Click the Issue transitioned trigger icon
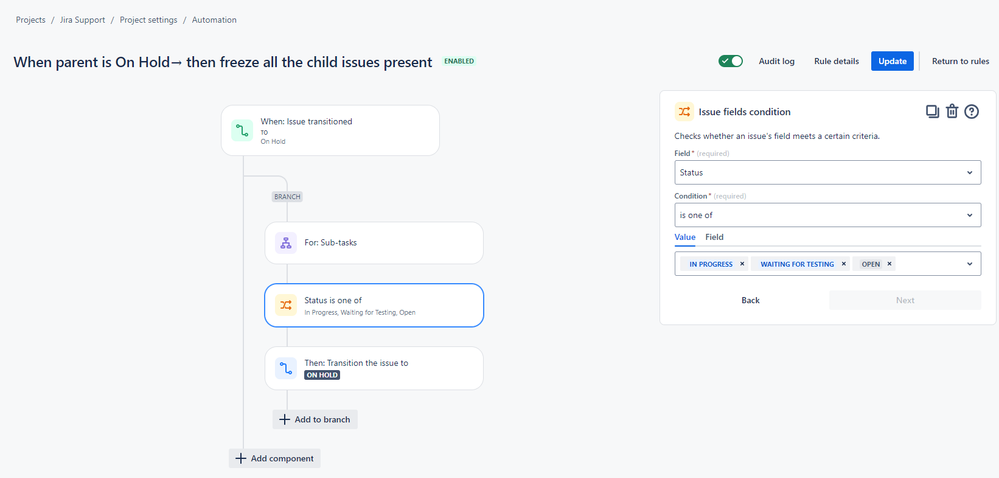Viewport: 999px width, 478px height. coord(241,131)
